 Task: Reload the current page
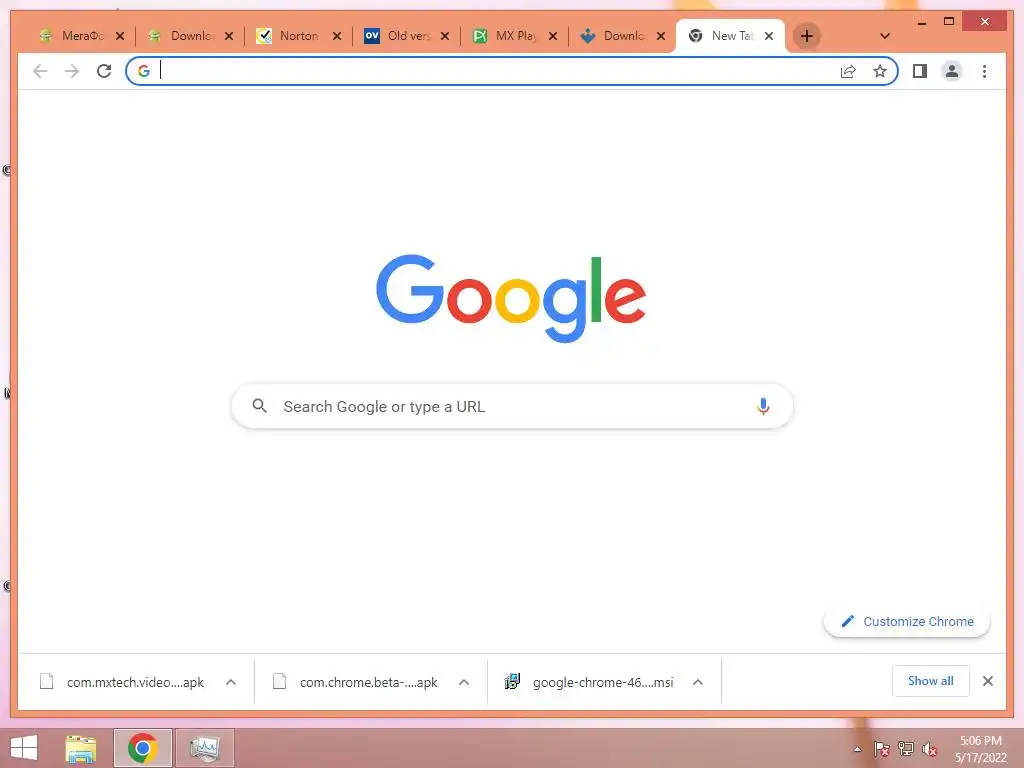point(104,71)
